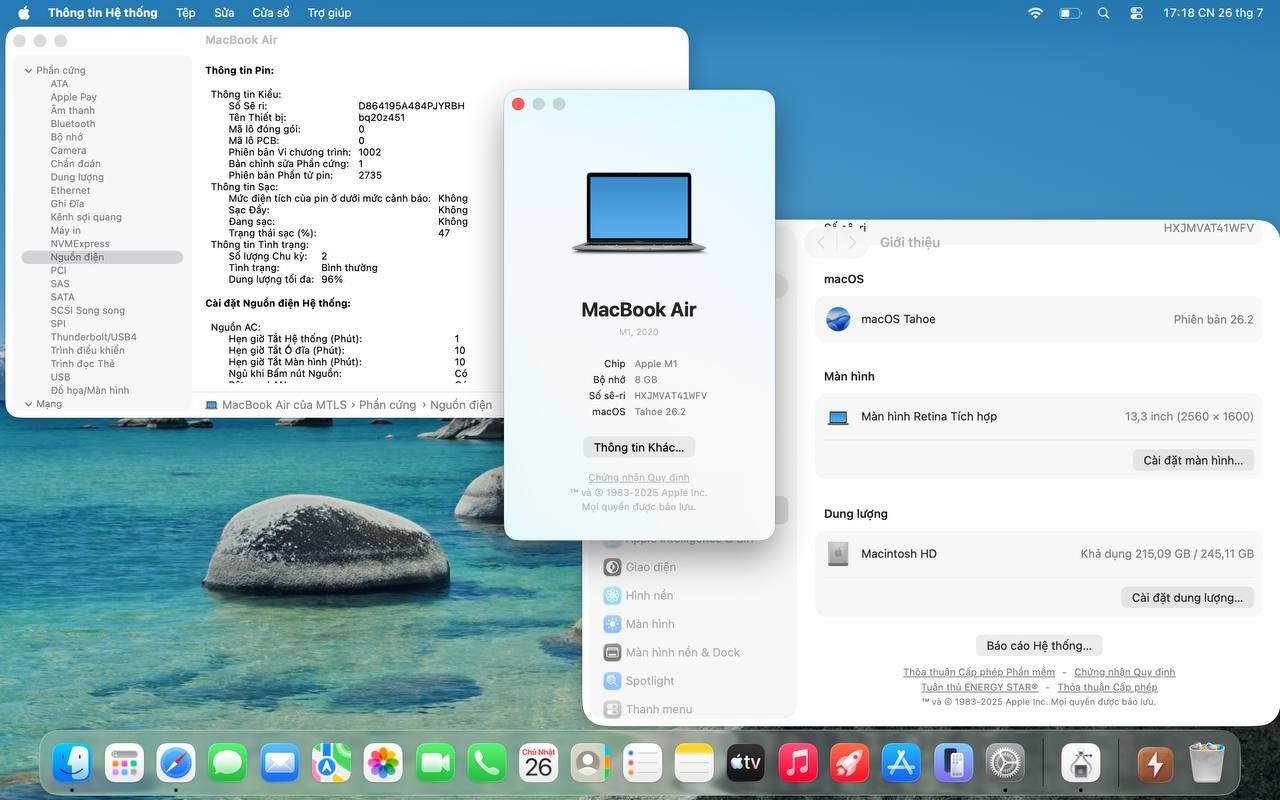Open the Apple menu
Viewport: 1280px width, 800px height.
(24, 13)
